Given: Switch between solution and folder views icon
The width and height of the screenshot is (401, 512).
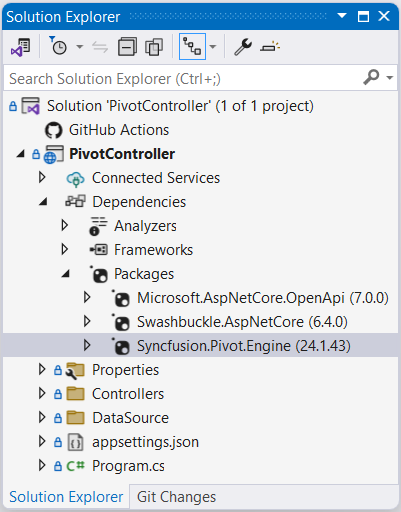Looking at the screenshot, I should point(21,47).
